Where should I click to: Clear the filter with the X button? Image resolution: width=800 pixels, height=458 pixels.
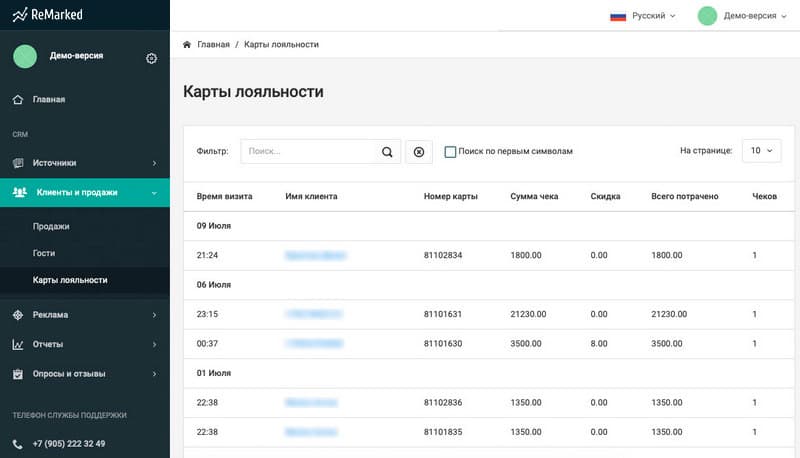coord(419,152)
